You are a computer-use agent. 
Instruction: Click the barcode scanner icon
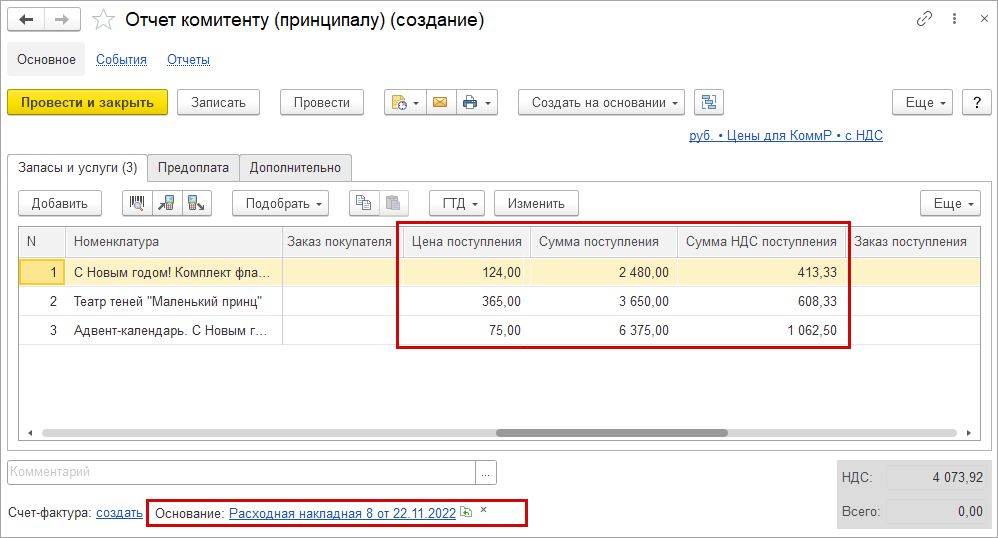click(x=137, y=204)
